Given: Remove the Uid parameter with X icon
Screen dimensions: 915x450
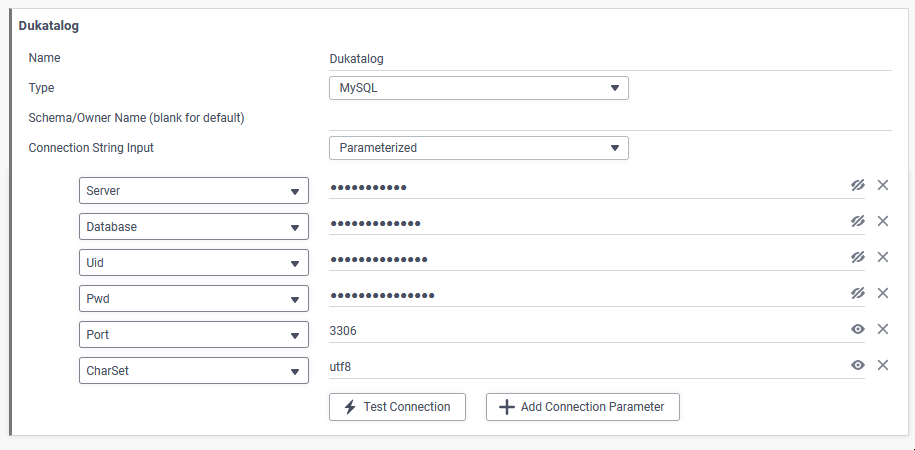Looking at the screenshot, I should (883, 257).
